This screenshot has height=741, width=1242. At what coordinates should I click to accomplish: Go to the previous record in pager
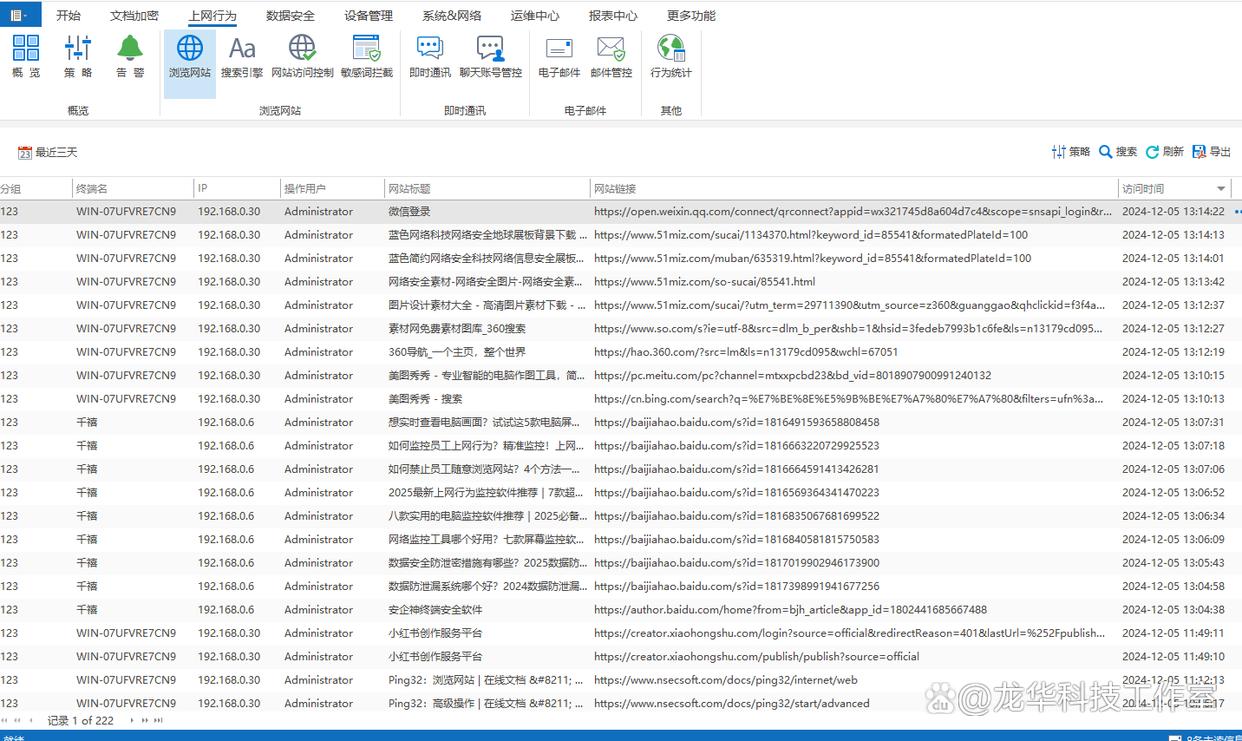click(x=31, y=720)
